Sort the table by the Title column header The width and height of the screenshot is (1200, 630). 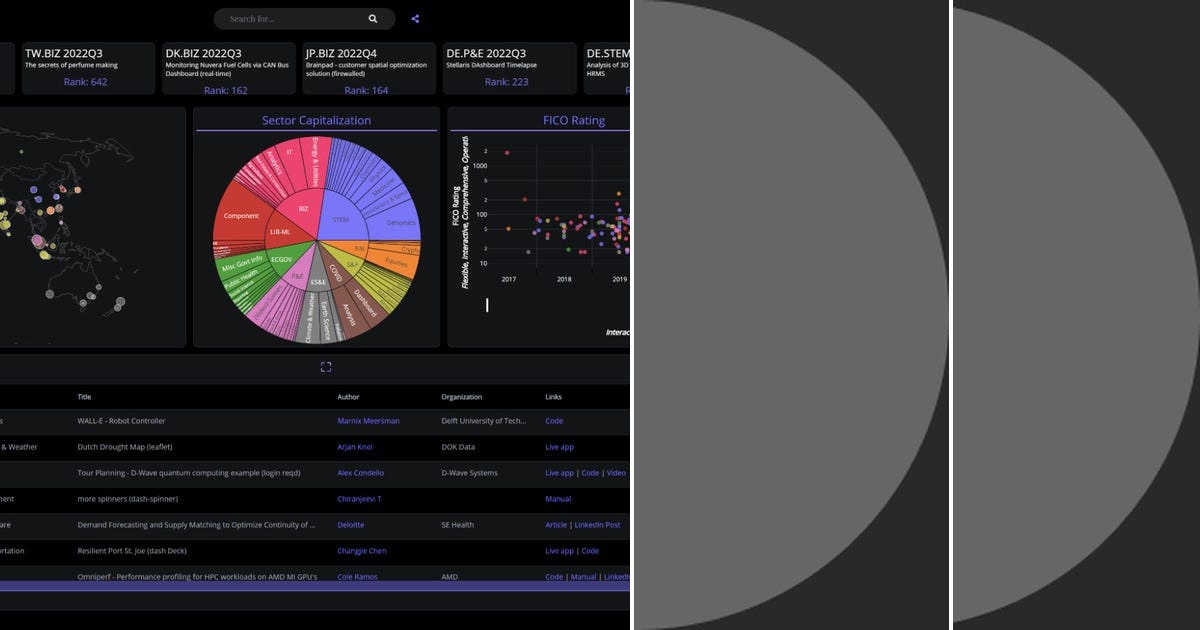point(84,396)
